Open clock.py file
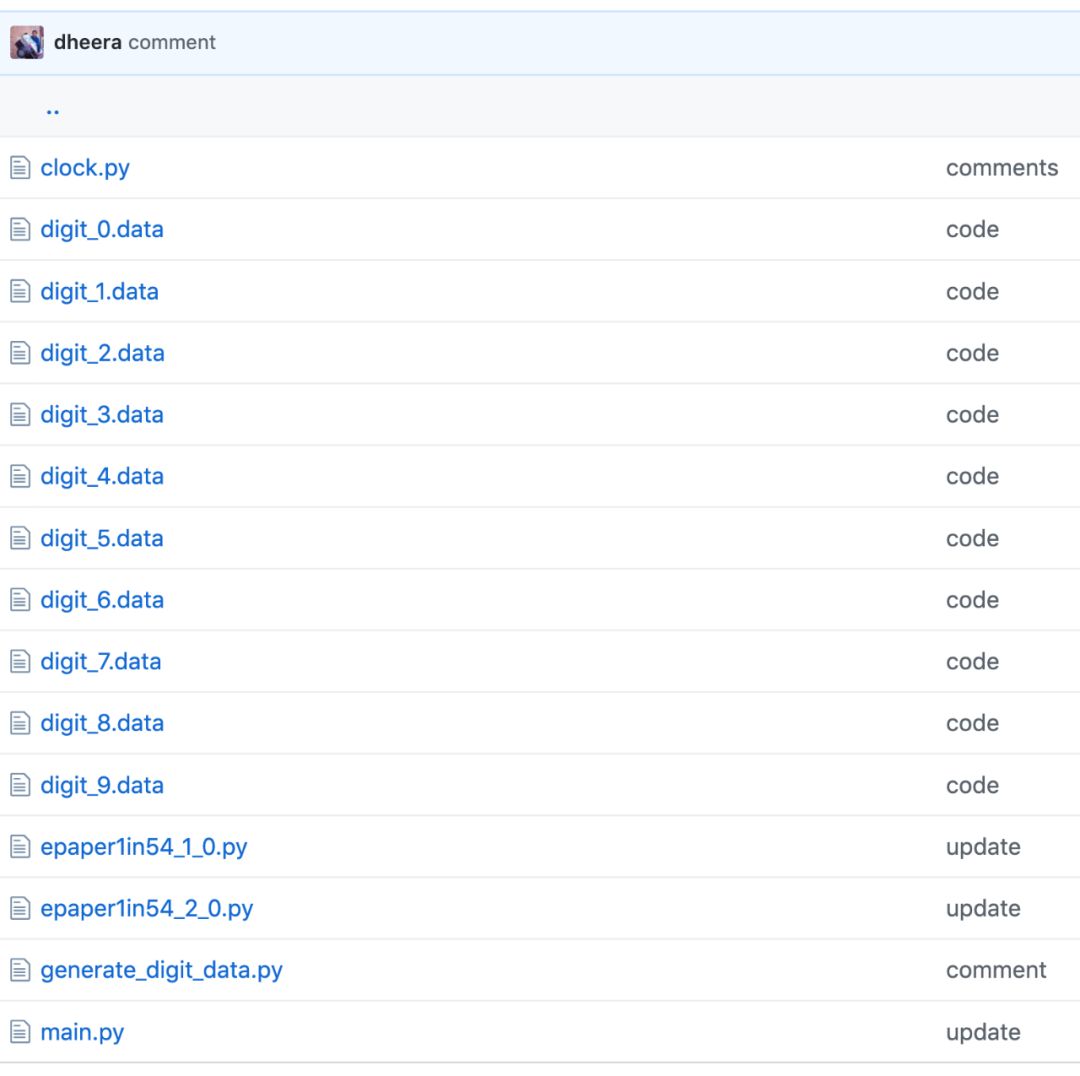This screenshot has width=1080, height=1076. [x=85, y=168]
